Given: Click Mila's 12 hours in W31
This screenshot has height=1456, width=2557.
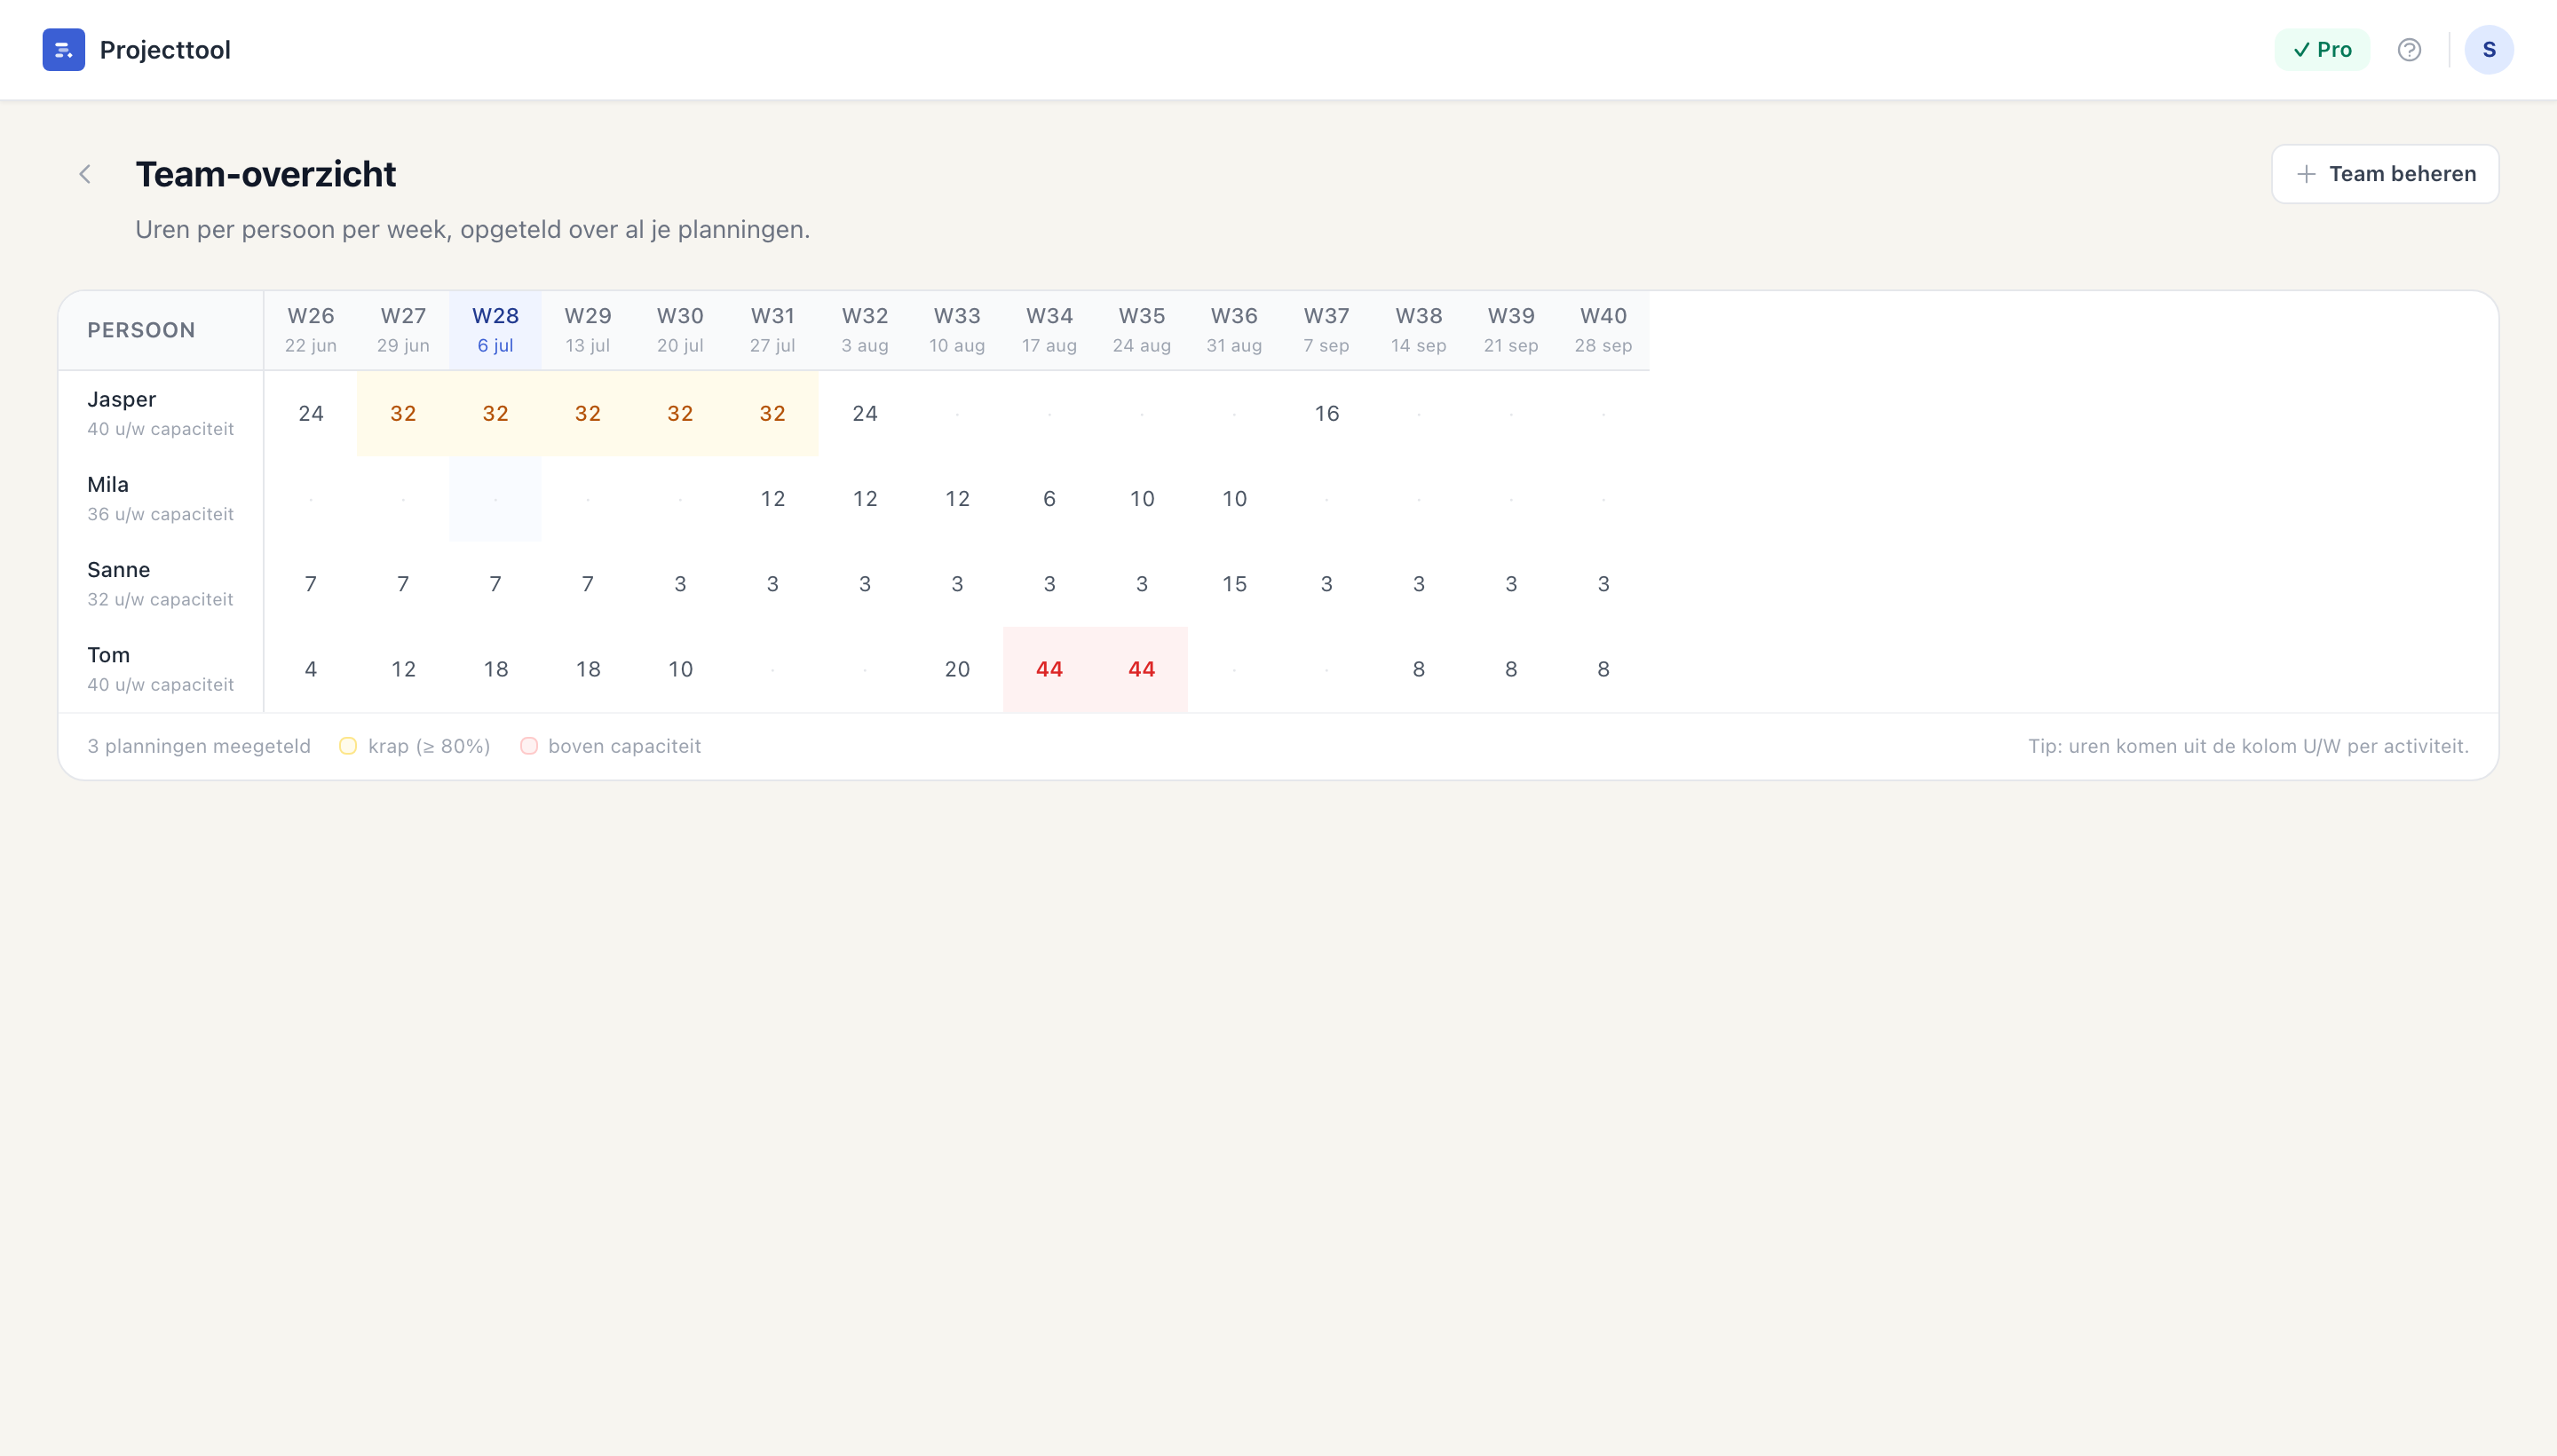Looking at the screenshot, I should [x=772, y=499].
